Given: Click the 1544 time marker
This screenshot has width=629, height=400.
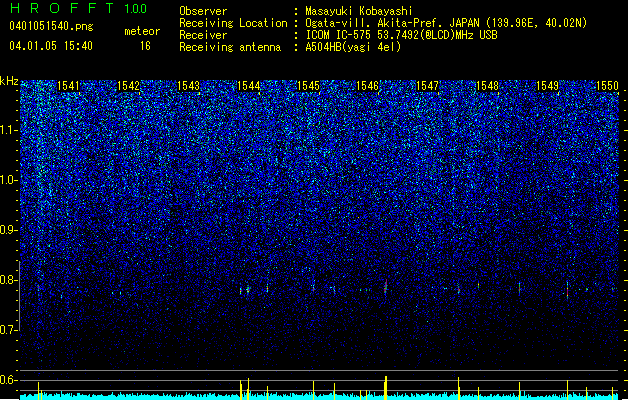Looking at the screenshot, I should pyautogui.click(x=248, y=86).
